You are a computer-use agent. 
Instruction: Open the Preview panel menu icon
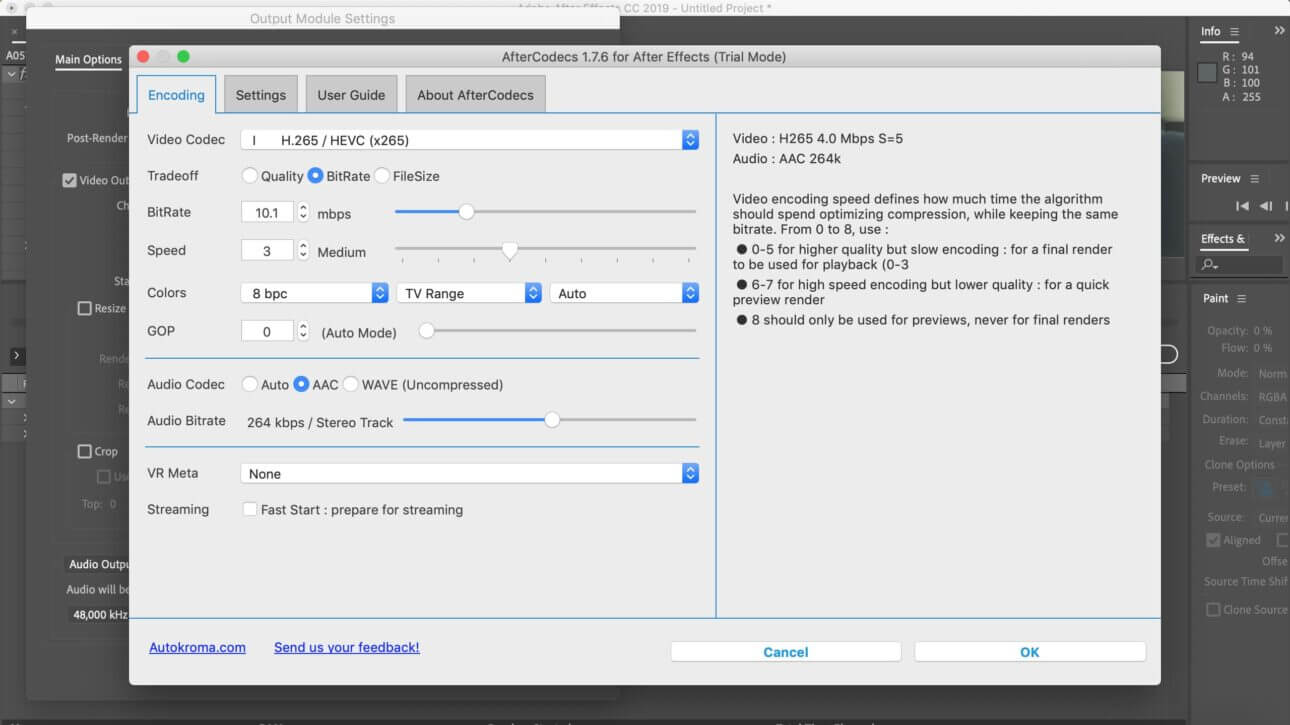point(1254,179)
